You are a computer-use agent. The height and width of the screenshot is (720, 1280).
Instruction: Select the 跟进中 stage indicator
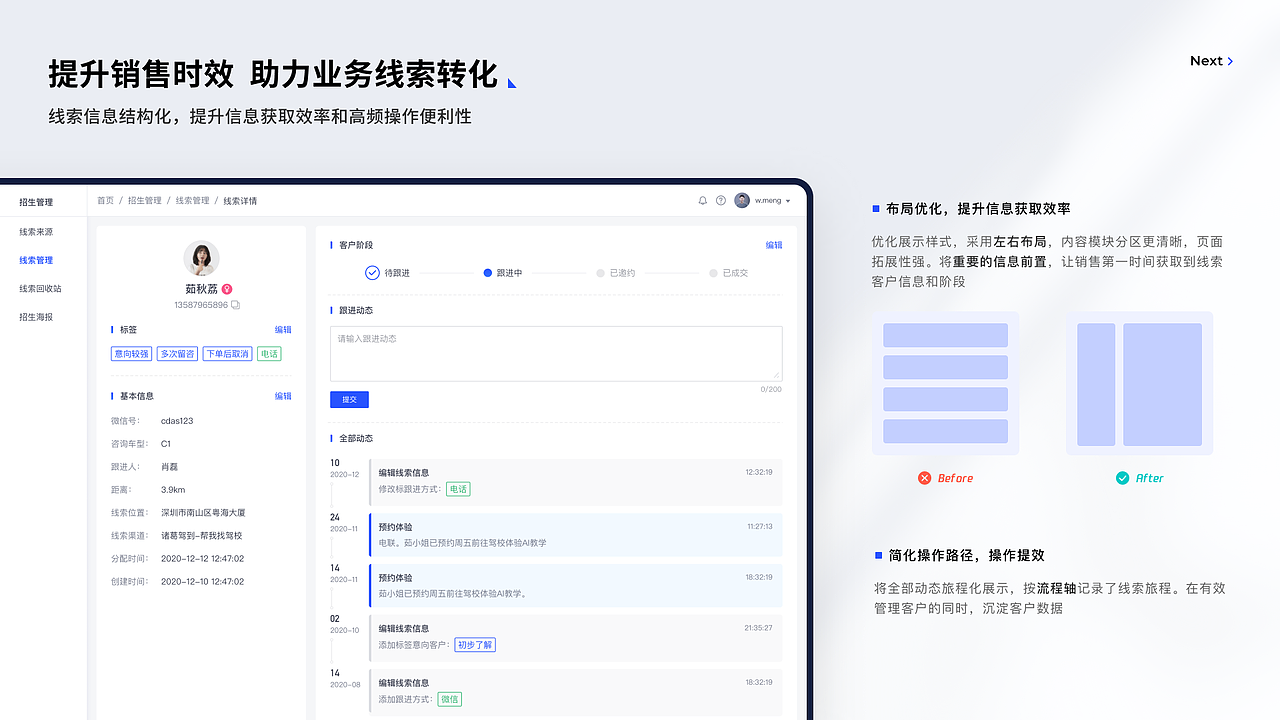[486, 271]
